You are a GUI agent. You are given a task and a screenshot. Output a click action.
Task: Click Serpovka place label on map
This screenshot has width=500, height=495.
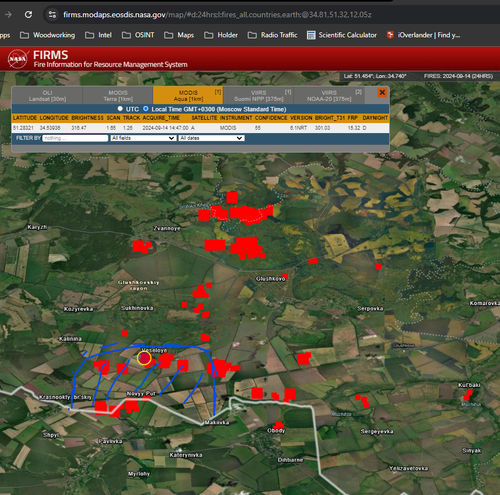[370, 309]
